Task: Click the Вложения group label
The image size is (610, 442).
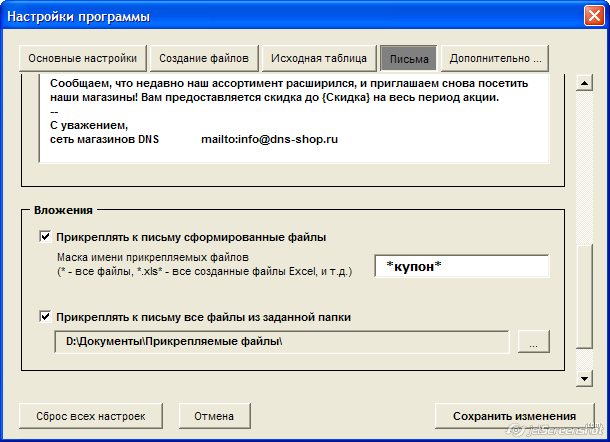Action: coord(63,210)
